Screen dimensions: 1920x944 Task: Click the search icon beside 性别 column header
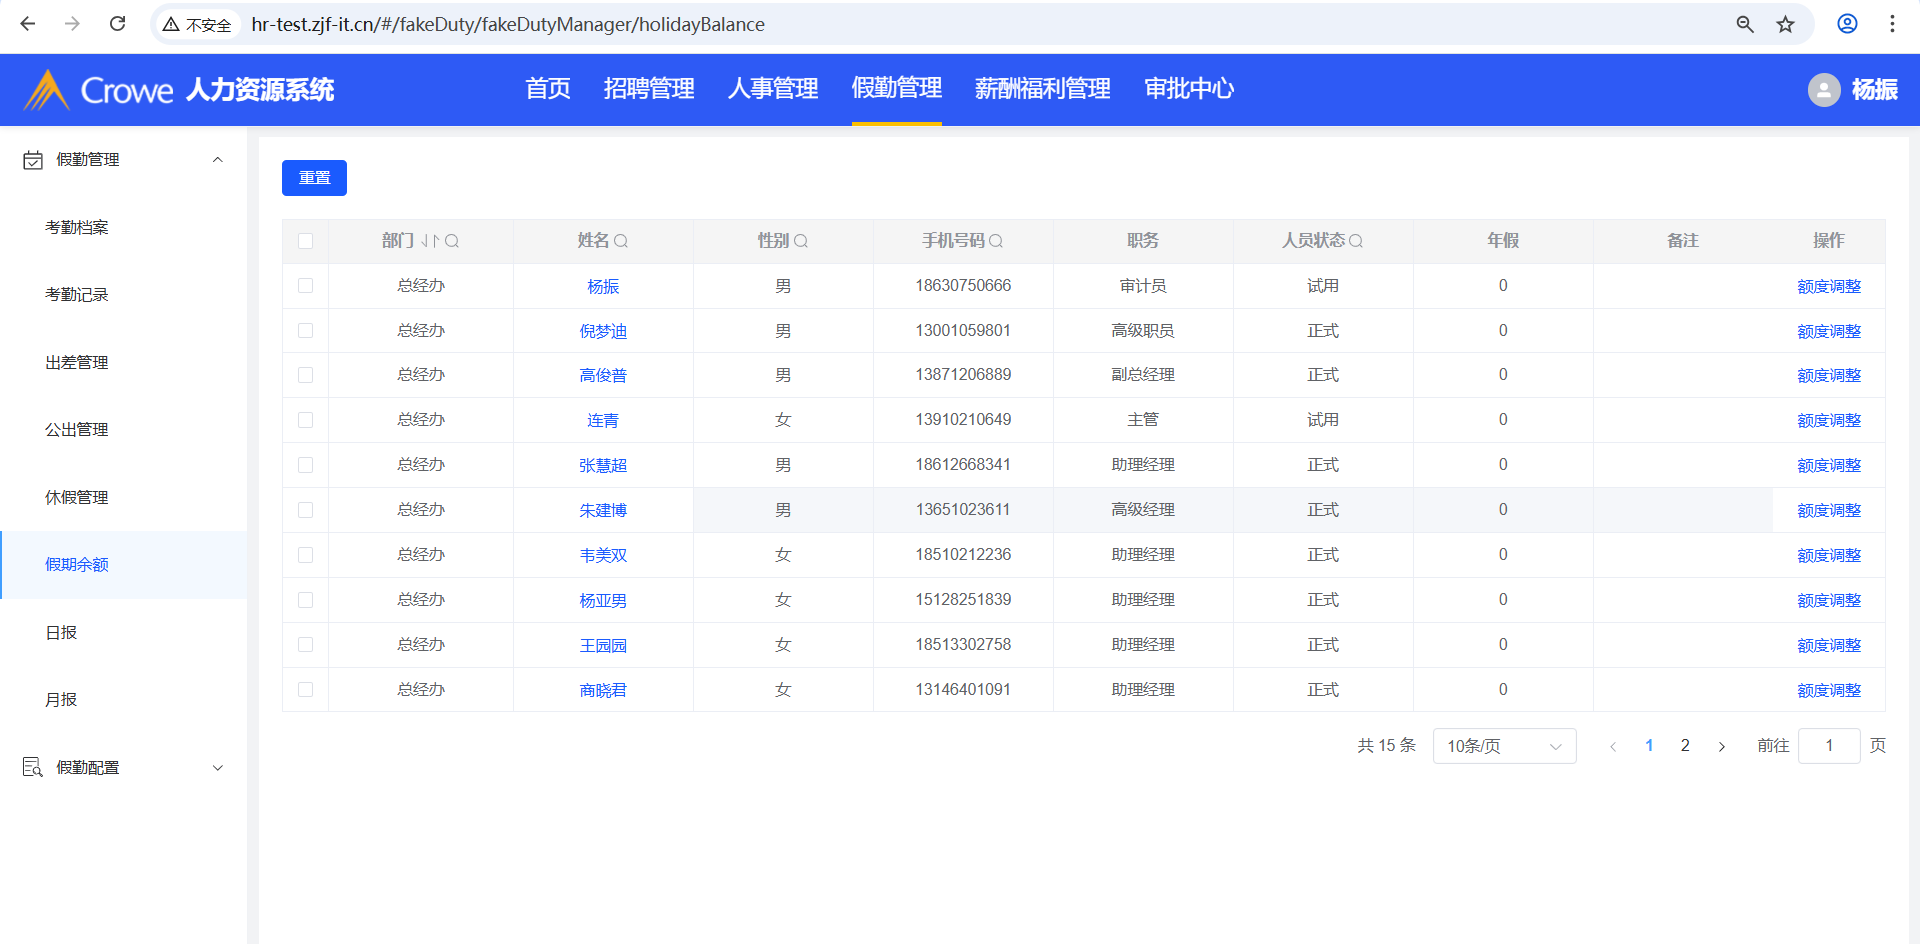[801, 241]
